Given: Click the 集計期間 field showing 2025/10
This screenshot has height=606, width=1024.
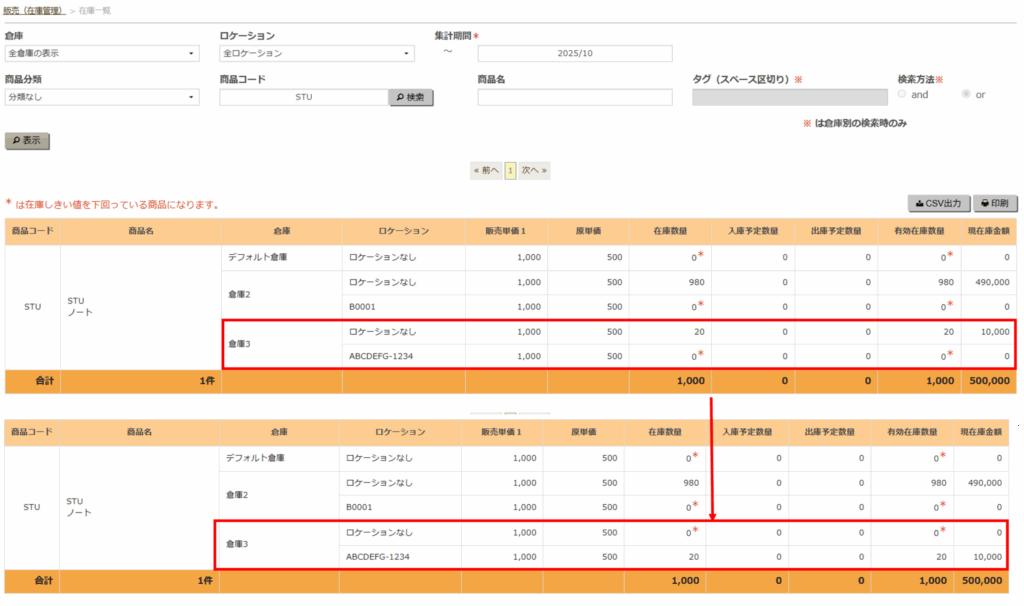Looking at the screenshot, I should (574, 54).
